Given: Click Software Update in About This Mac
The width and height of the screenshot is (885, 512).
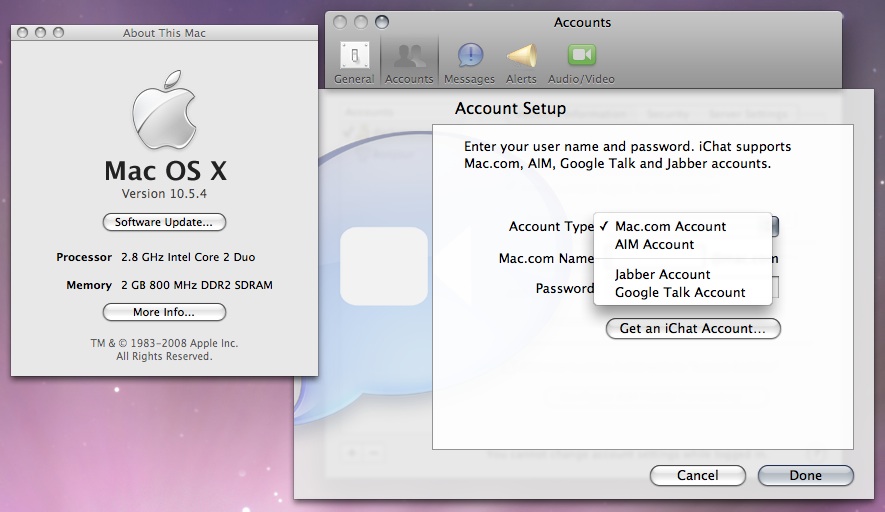Looking at the screenshot, I should tap(164, 222).
